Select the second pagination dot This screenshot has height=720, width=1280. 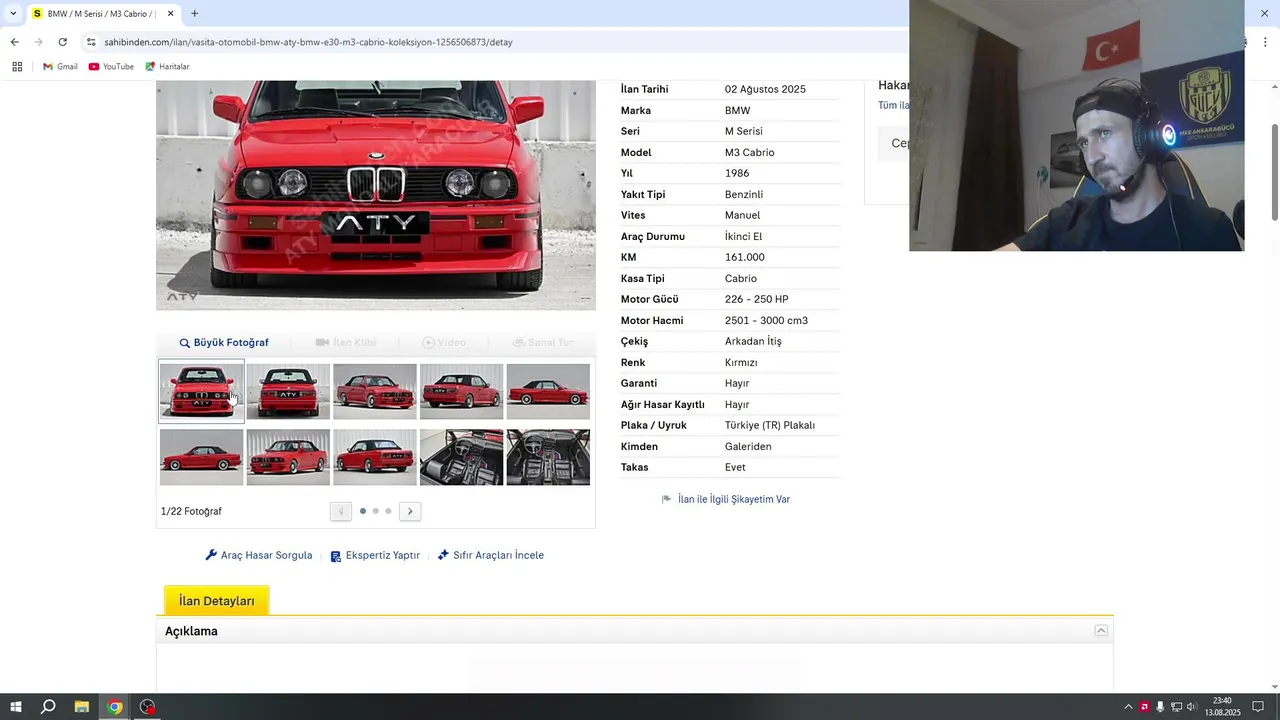click(375, 511)
